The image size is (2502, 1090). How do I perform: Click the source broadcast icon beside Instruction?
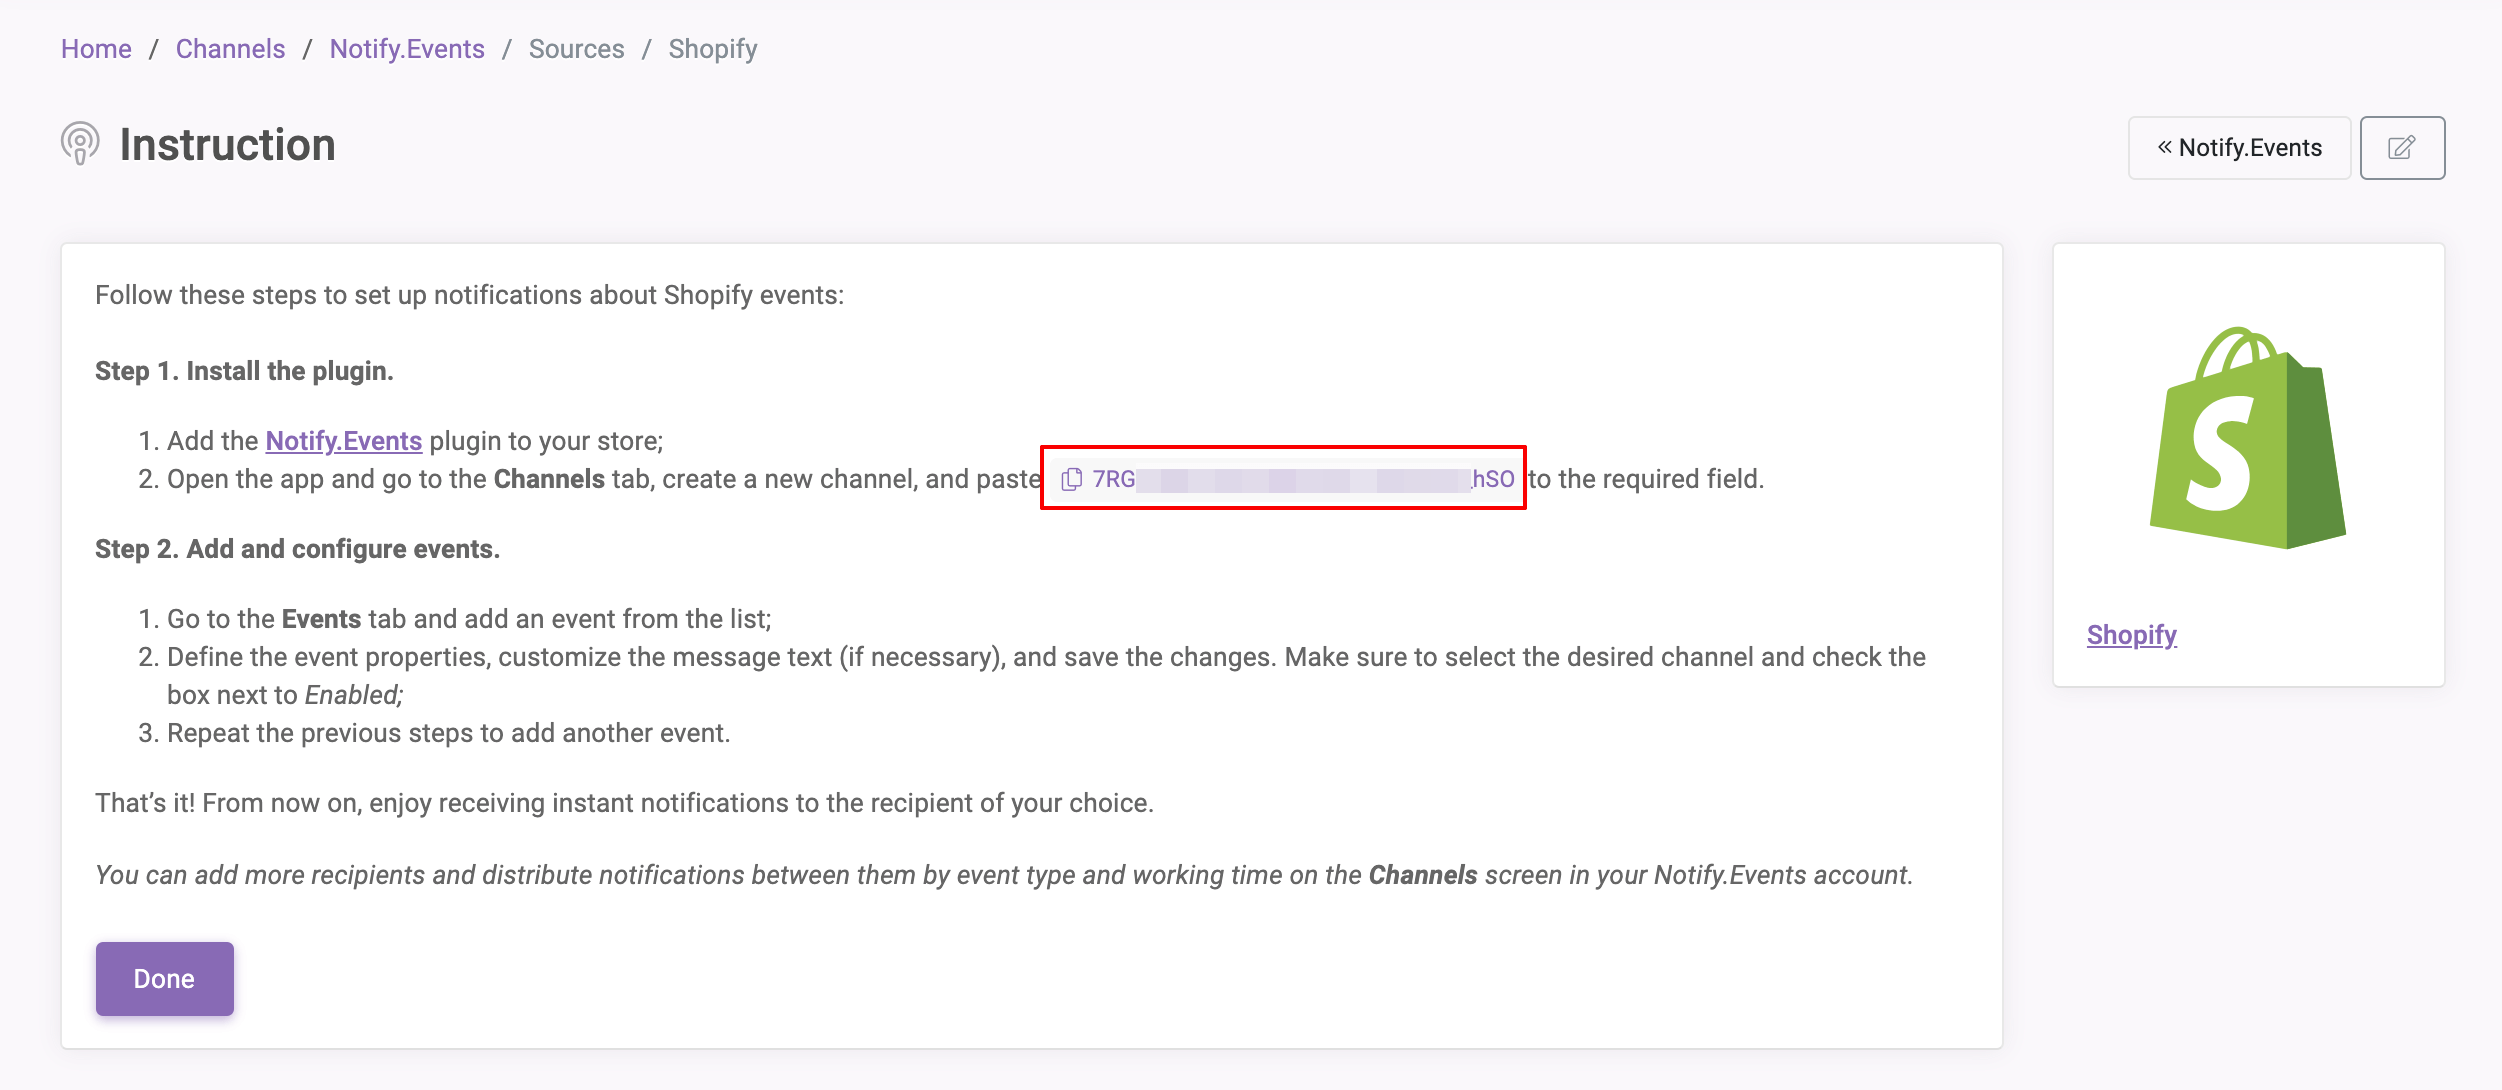pos(80,144)
